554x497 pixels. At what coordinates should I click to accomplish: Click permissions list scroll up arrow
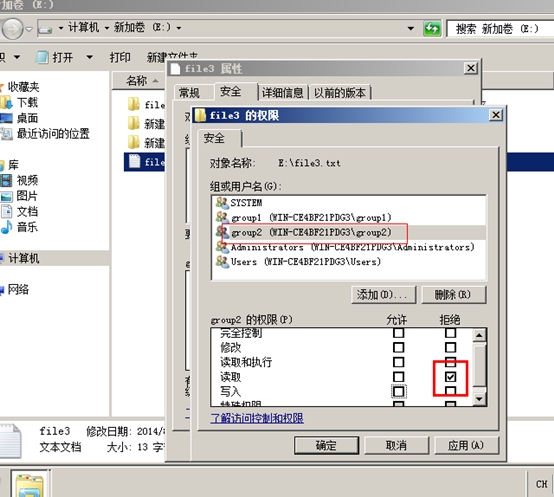pyautogui.click(x=479, y=335)
